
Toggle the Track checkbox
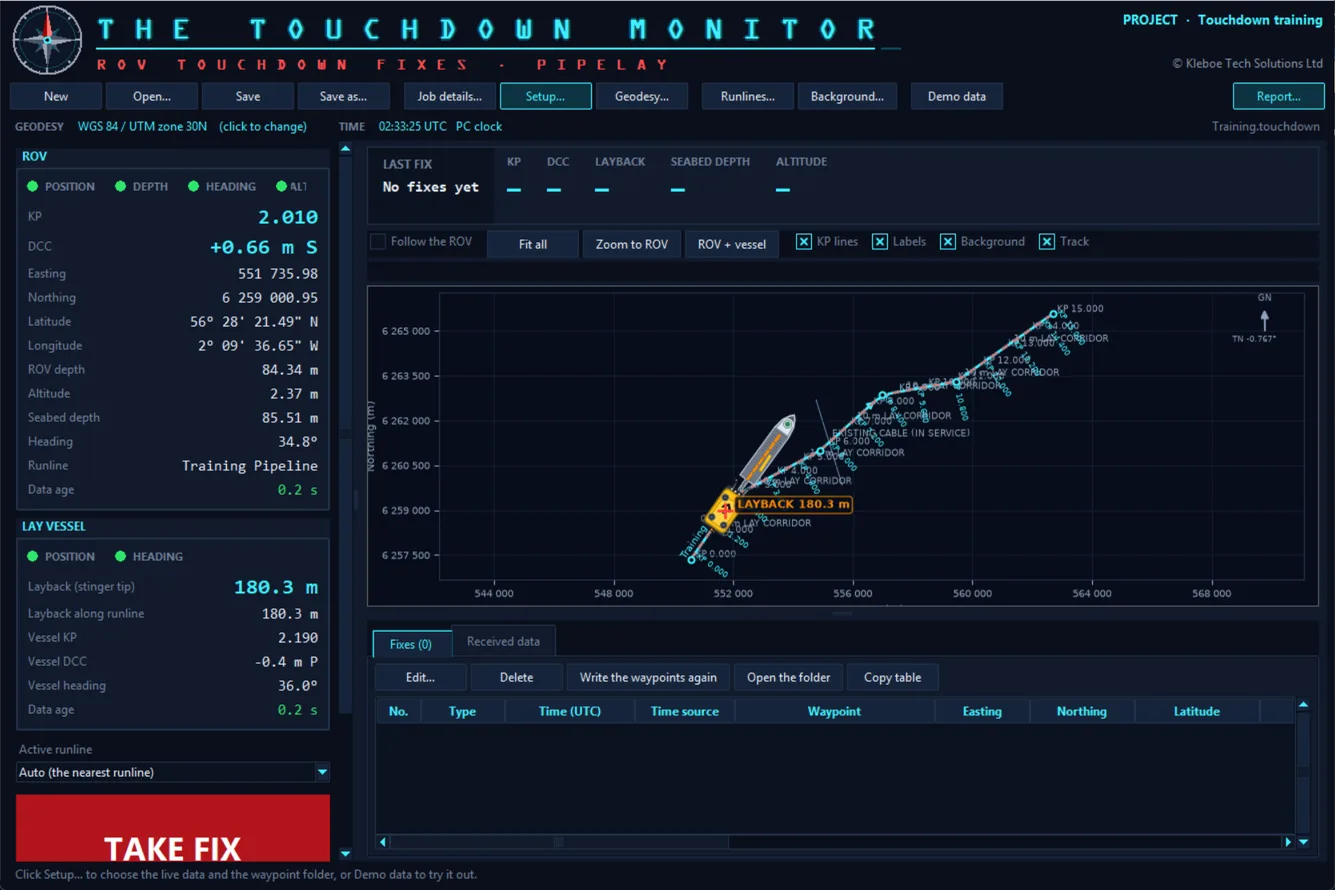pos(1046,241)
